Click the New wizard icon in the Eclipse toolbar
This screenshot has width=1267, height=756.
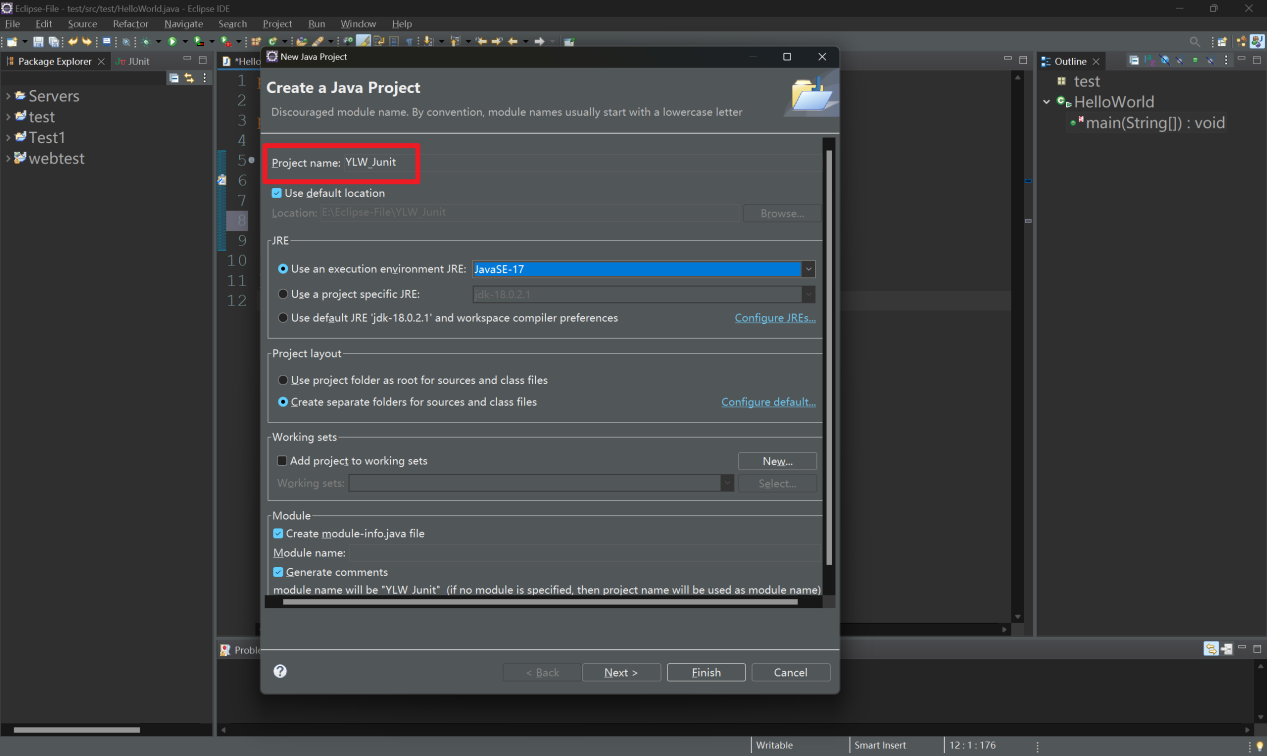click(11, 42)
